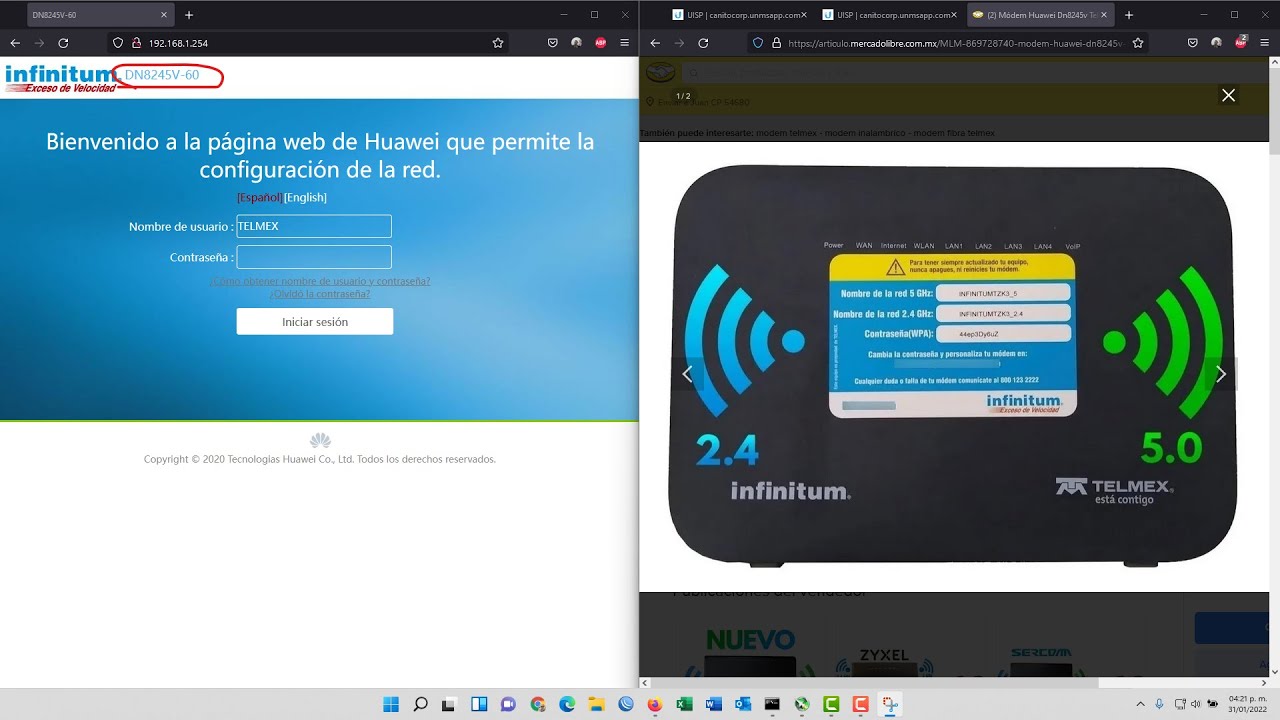Switch language to English
The image size is (1280, 720).
305,198
